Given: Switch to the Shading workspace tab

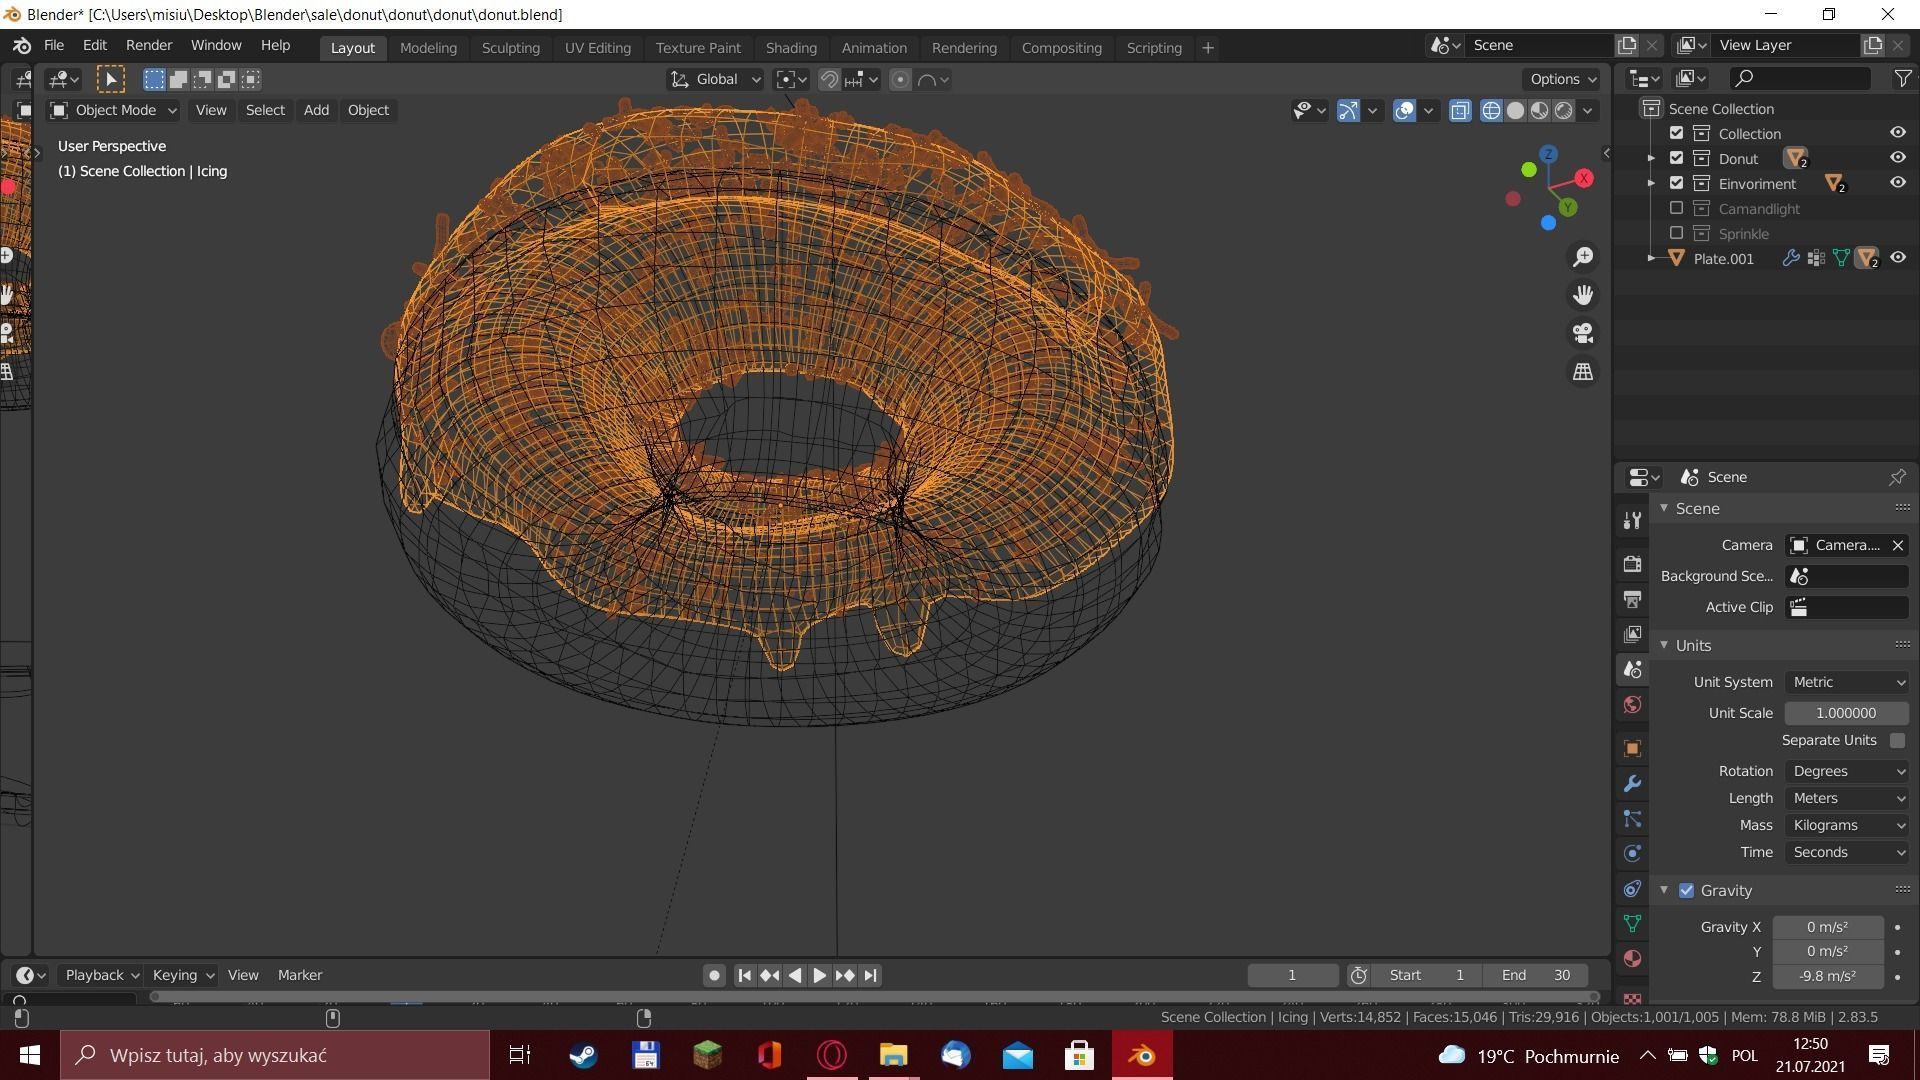Looking at the screenshot, I should [x=790, y=48].
